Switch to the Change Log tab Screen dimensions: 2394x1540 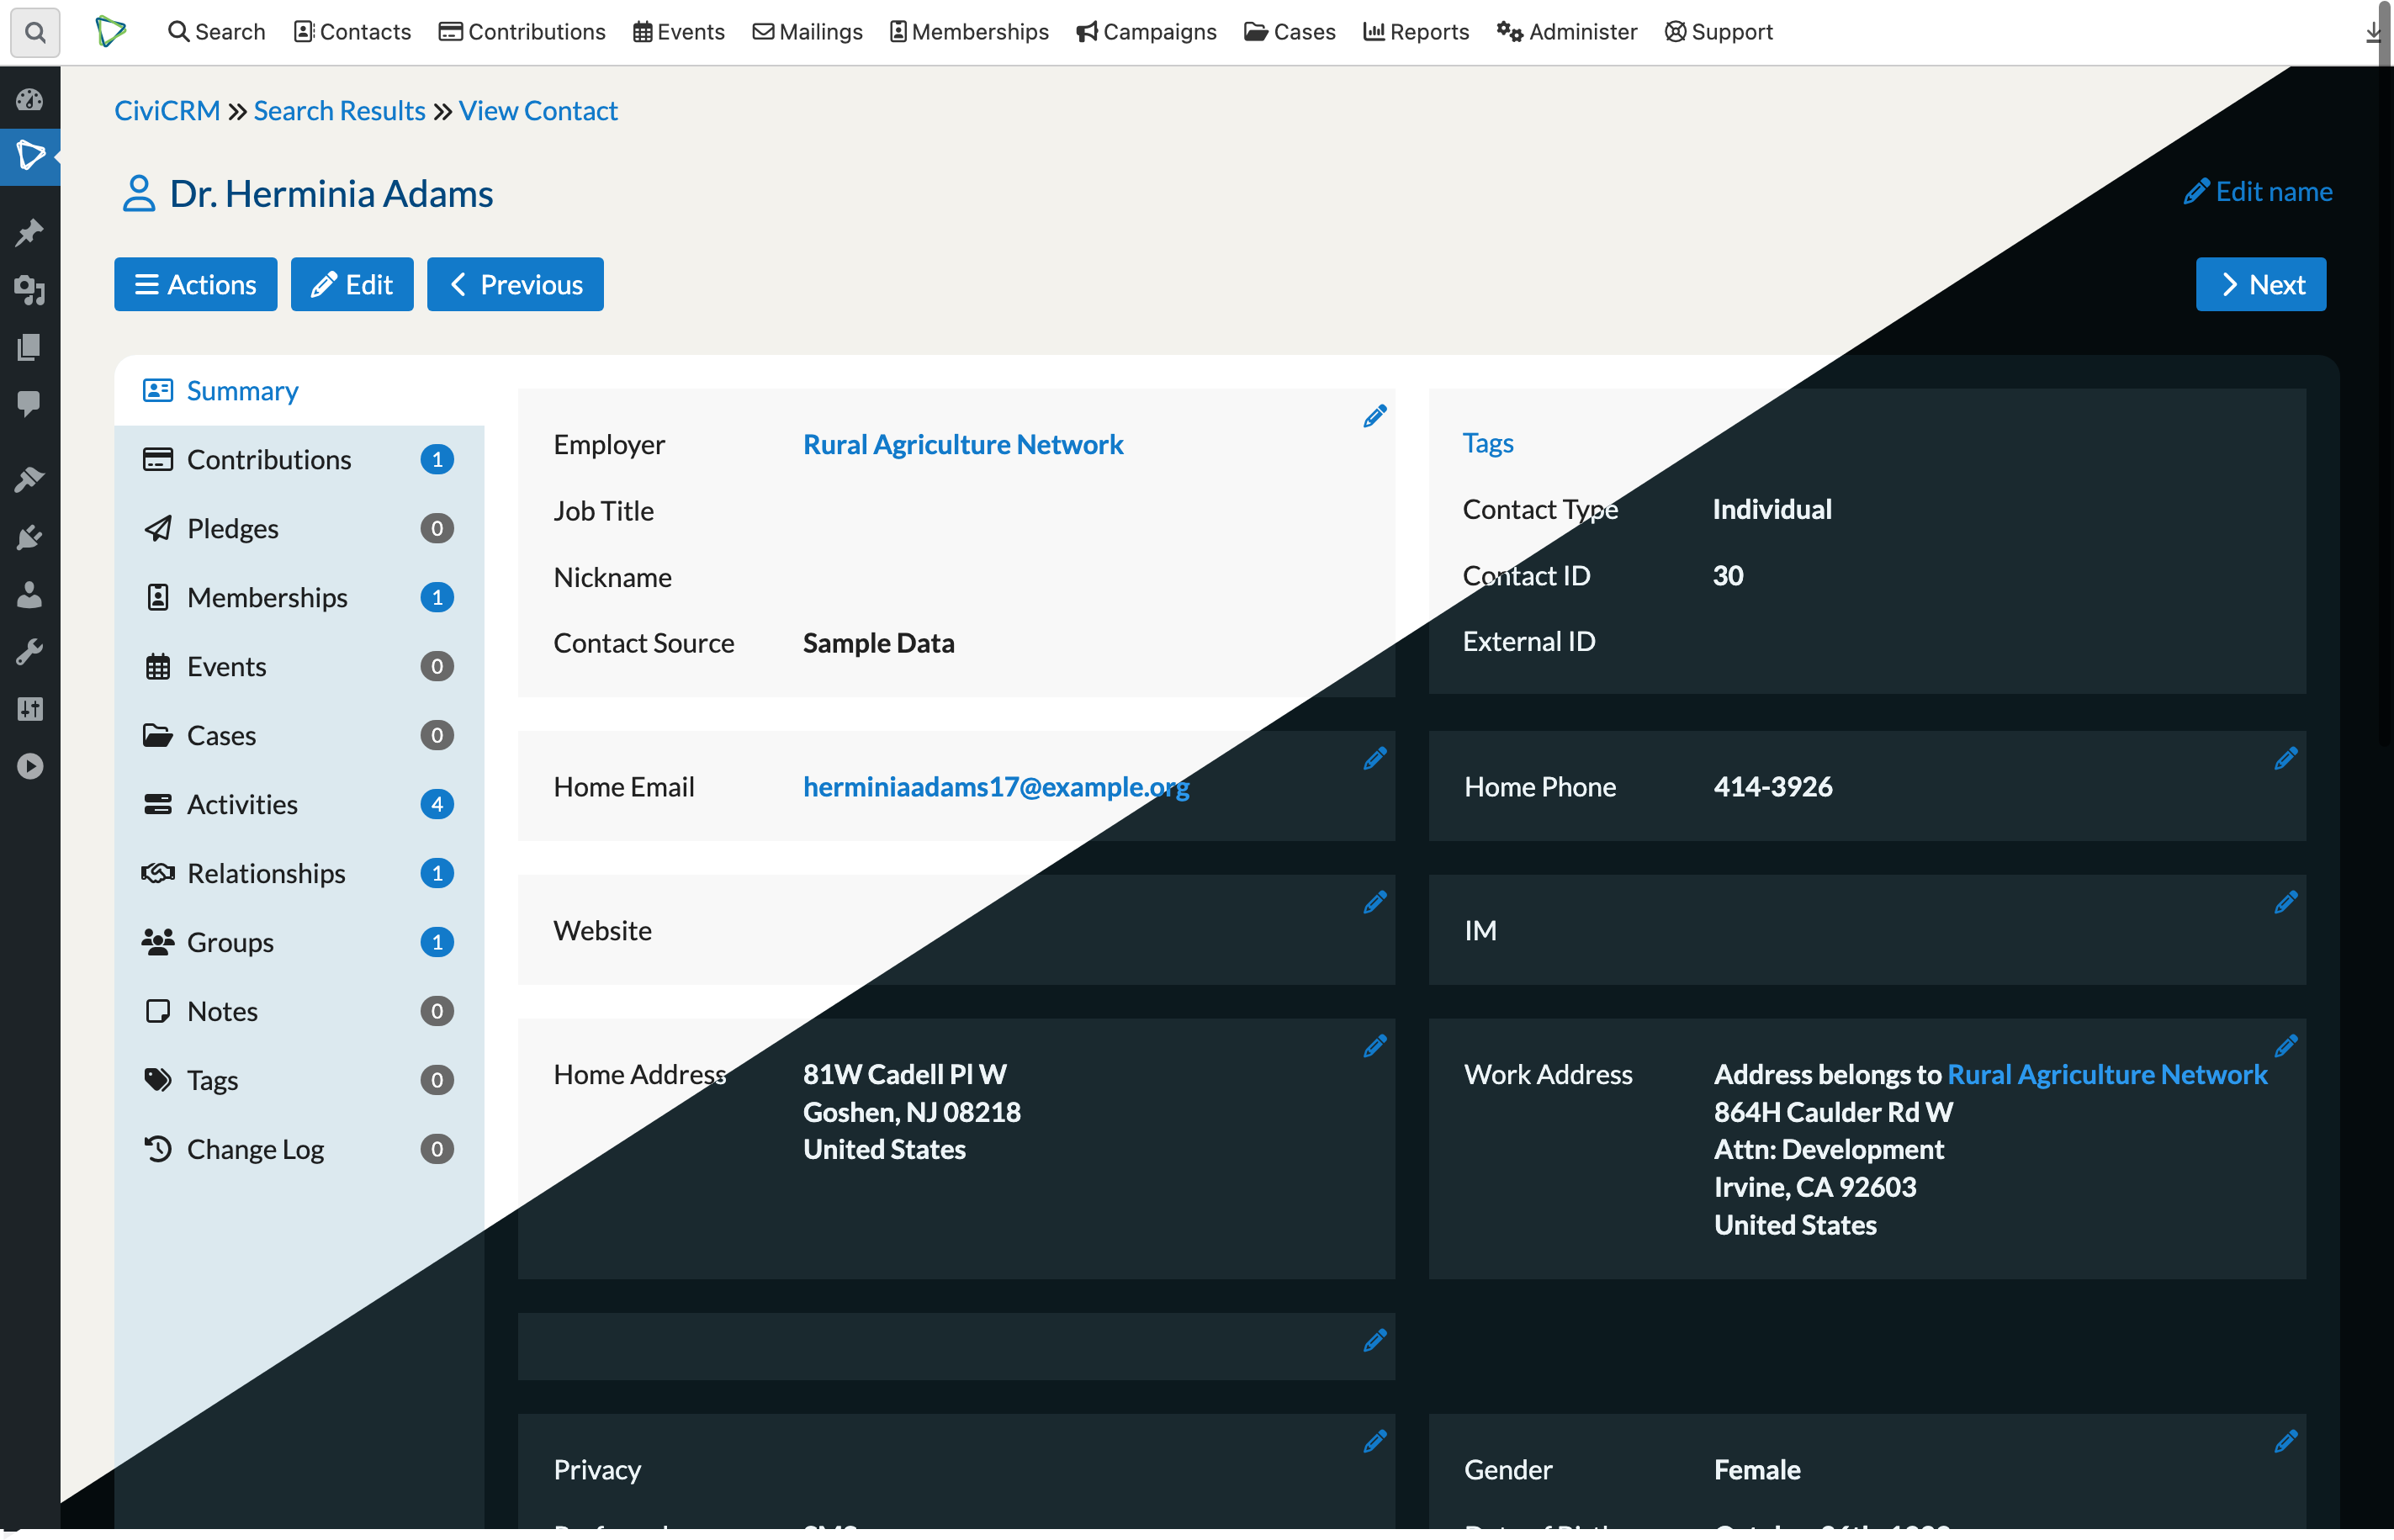point(299,1150)
